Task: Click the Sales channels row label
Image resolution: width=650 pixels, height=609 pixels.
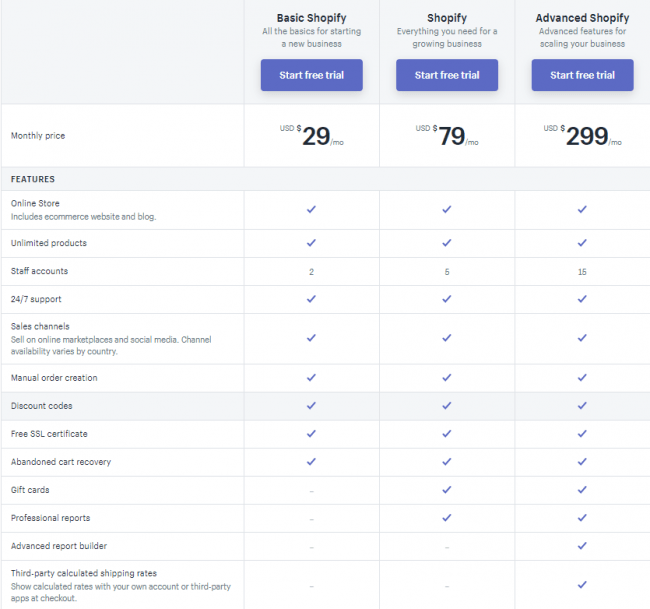Action: (x=40, y=326)
